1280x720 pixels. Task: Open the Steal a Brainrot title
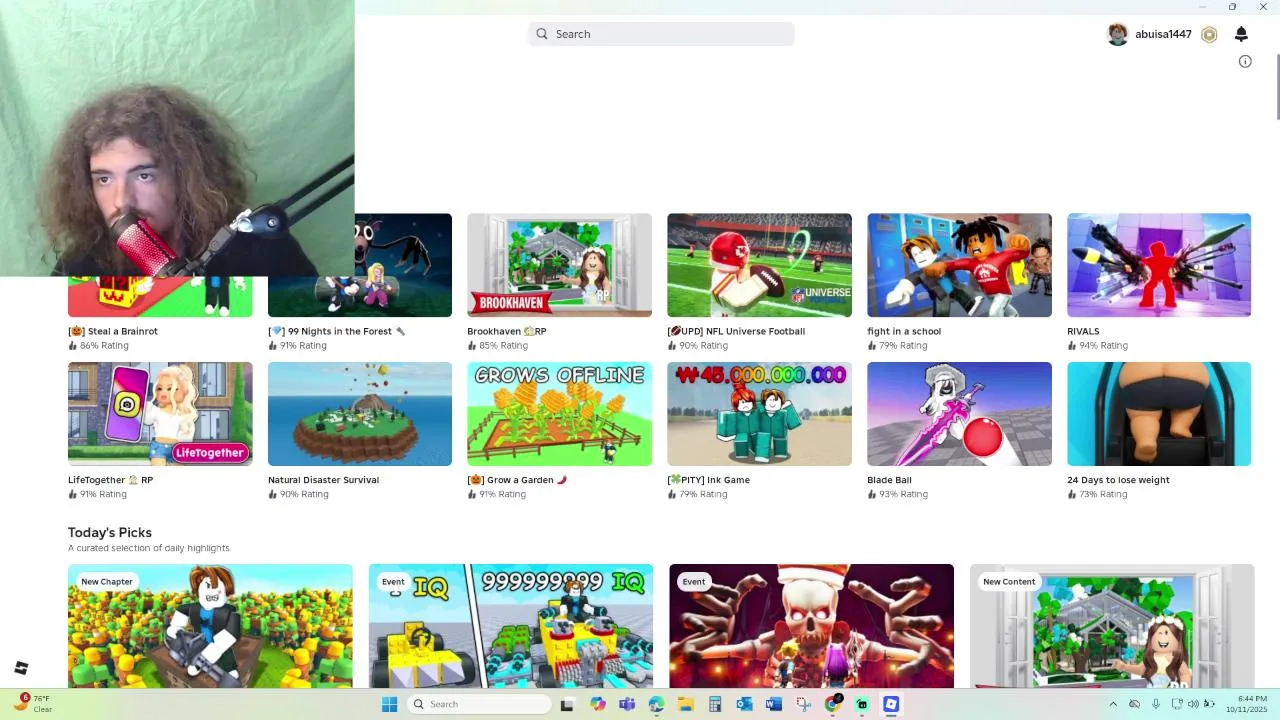coord(113,331)
